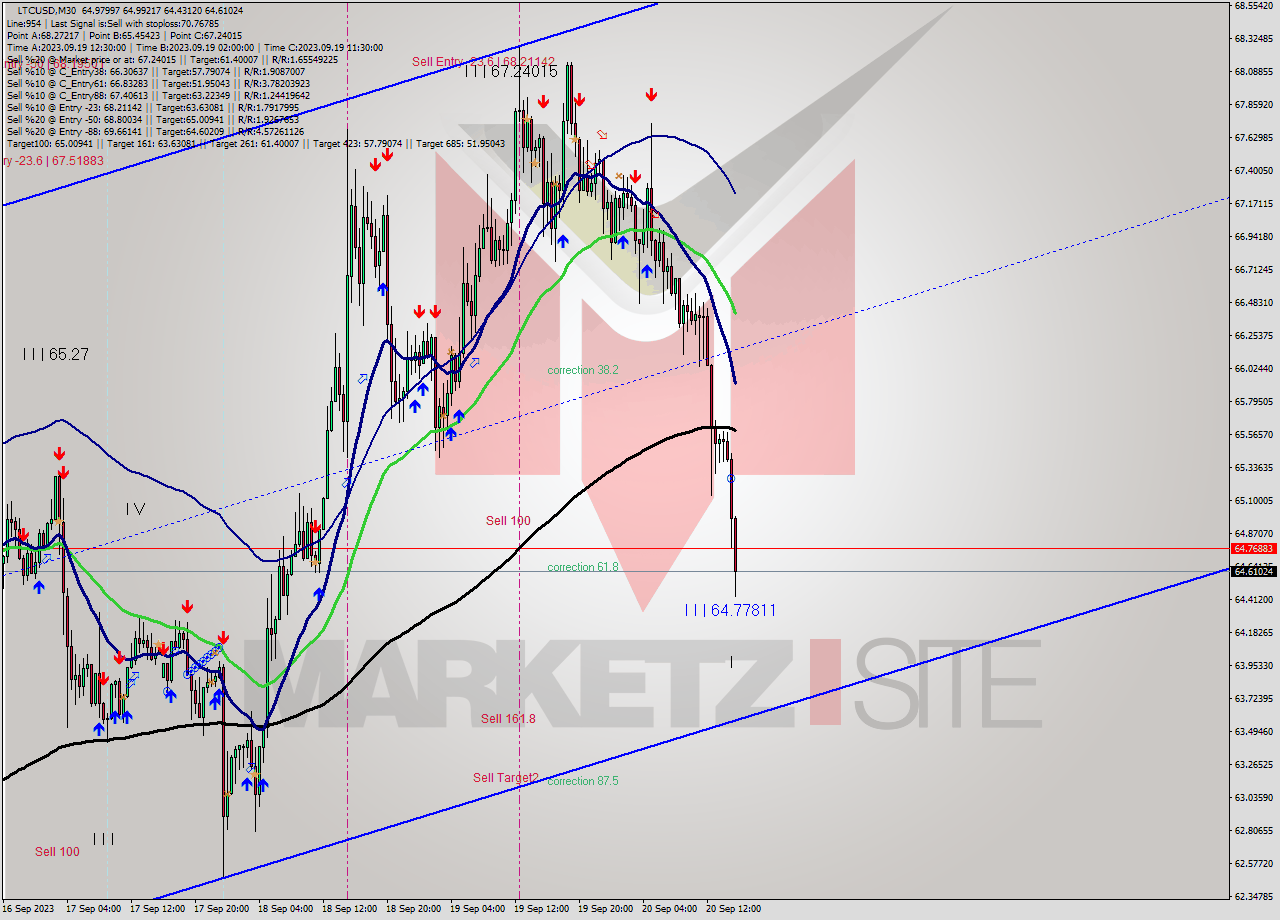This screenshot has height=920, width=1280.
Task: Click the 62.57720 price axis label
Action: coord(1253,864)
